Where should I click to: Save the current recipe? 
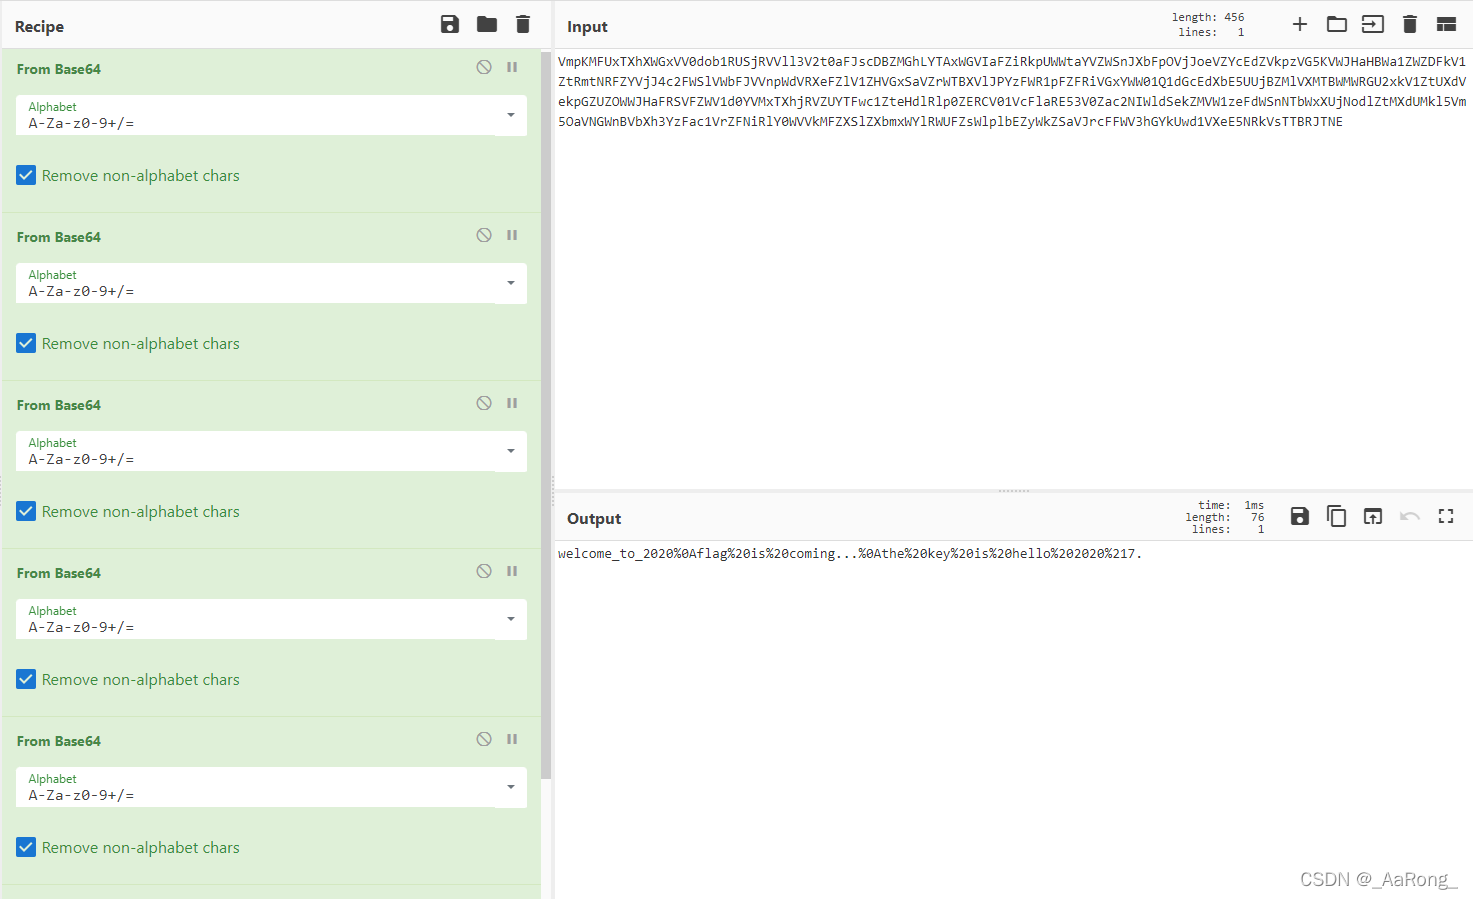450,24
